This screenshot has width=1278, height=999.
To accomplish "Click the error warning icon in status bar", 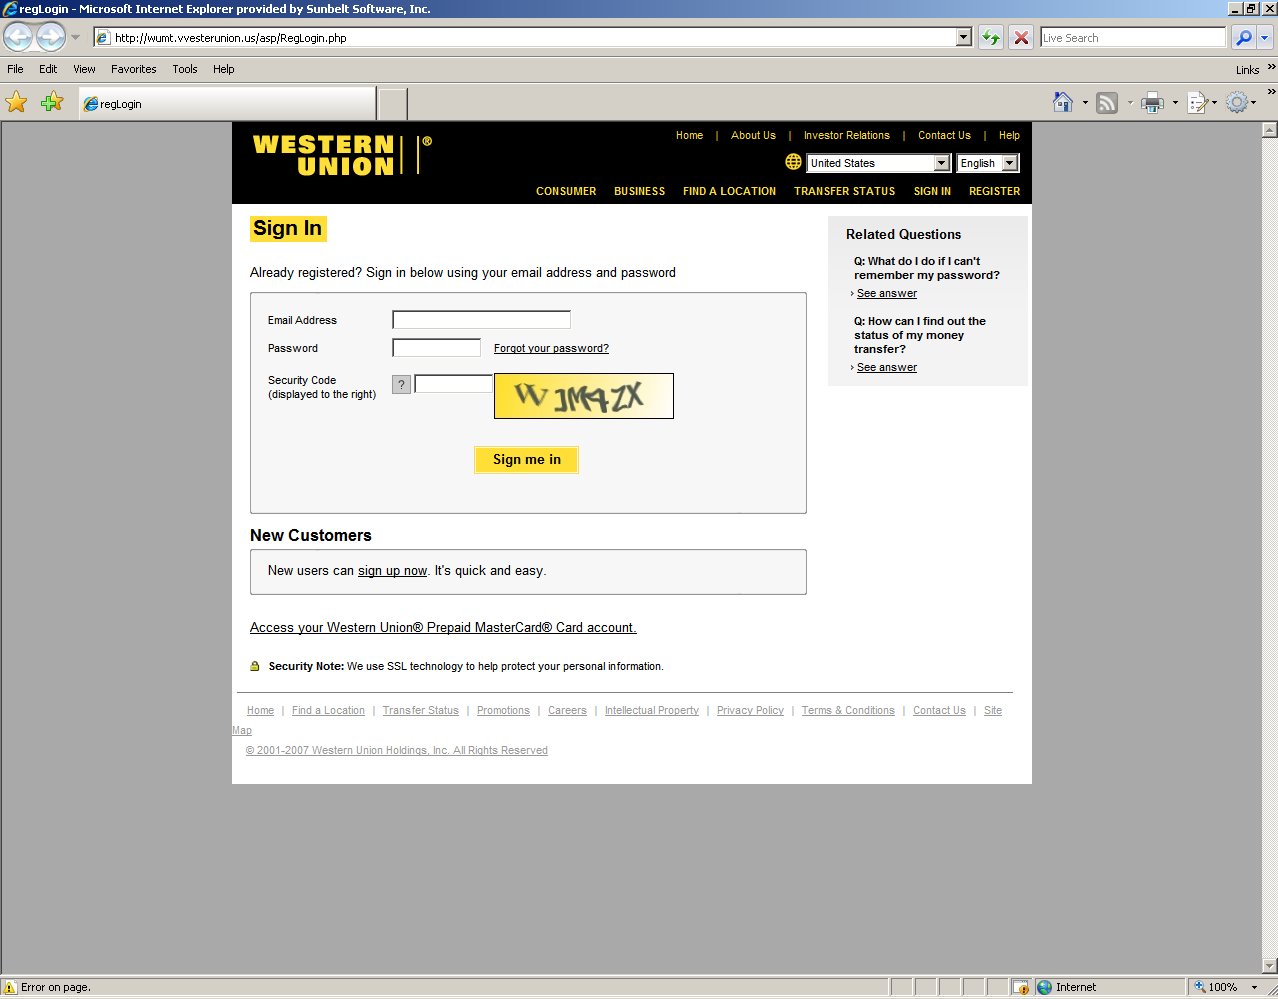I will (x=10, y=987).
